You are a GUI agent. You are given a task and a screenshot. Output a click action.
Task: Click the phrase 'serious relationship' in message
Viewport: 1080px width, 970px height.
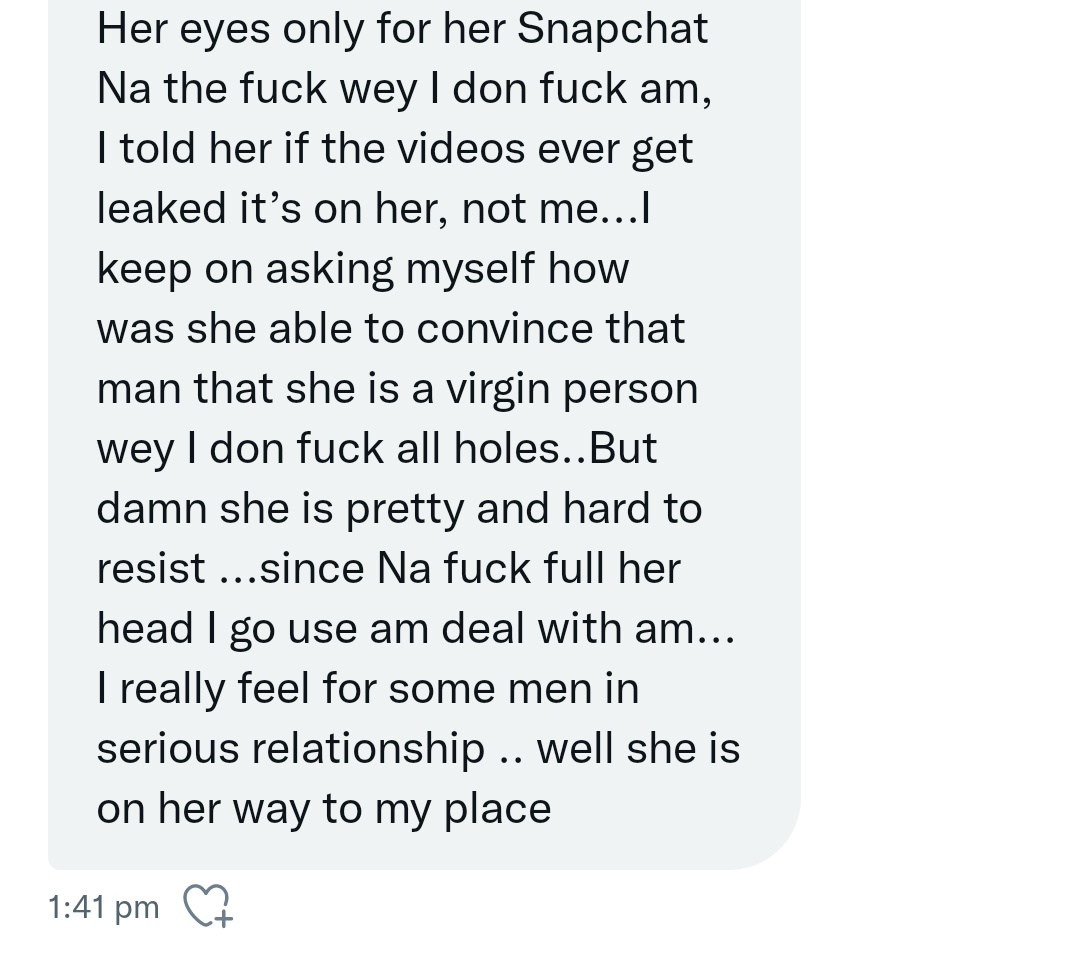point(291,749)
